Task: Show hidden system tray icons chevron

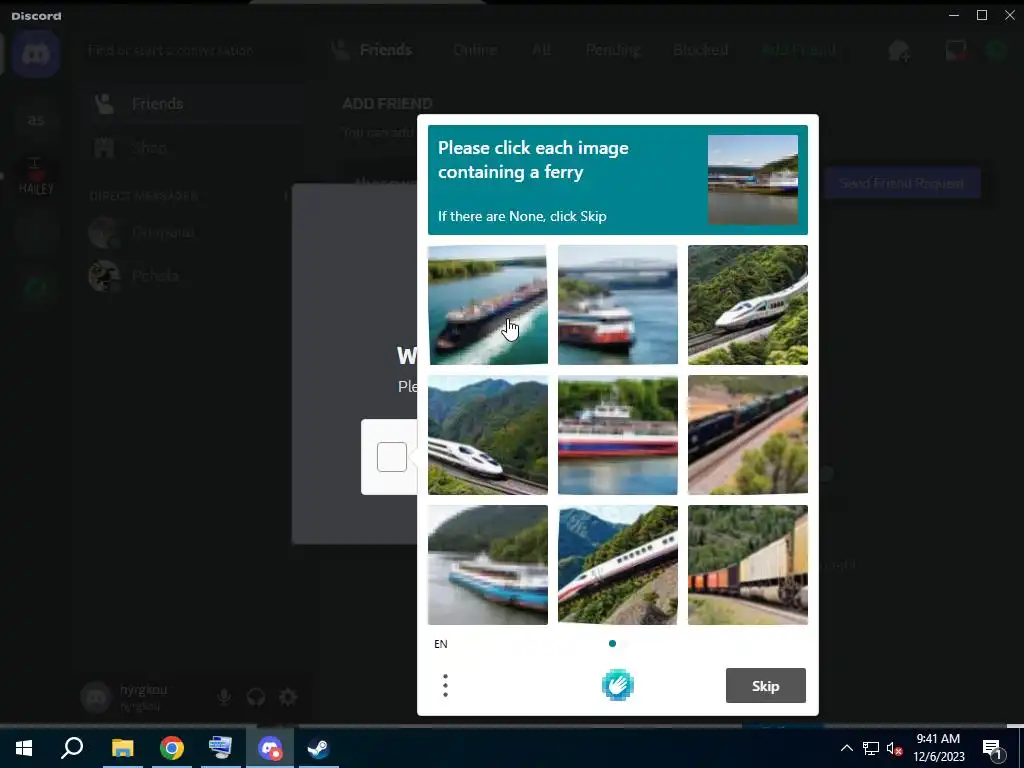Action: click(846, 748)
